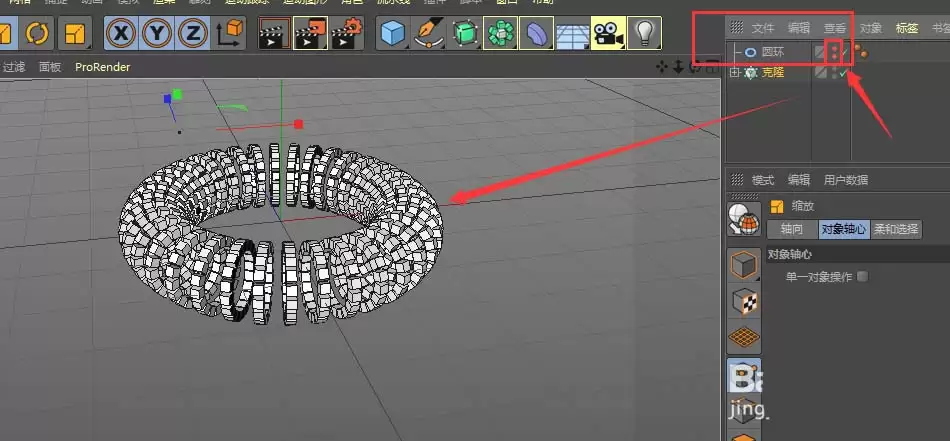Switch to Texture mode icon
This screenshot has width=950, height=441.
(744, 302)
